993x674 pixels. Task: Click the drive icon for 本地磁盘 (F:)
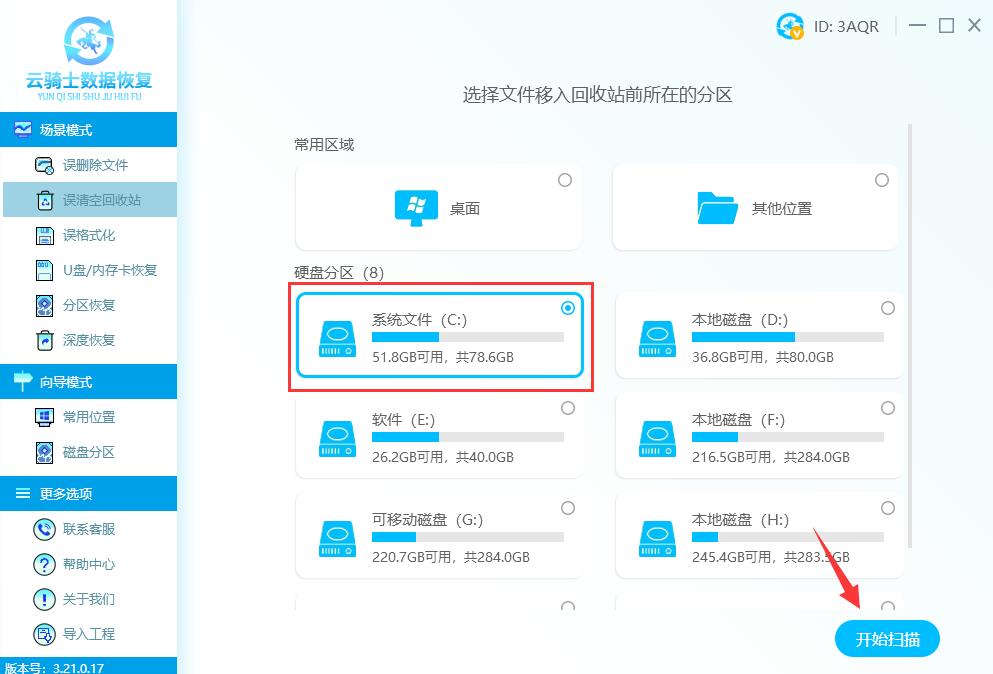click(657, 439)
